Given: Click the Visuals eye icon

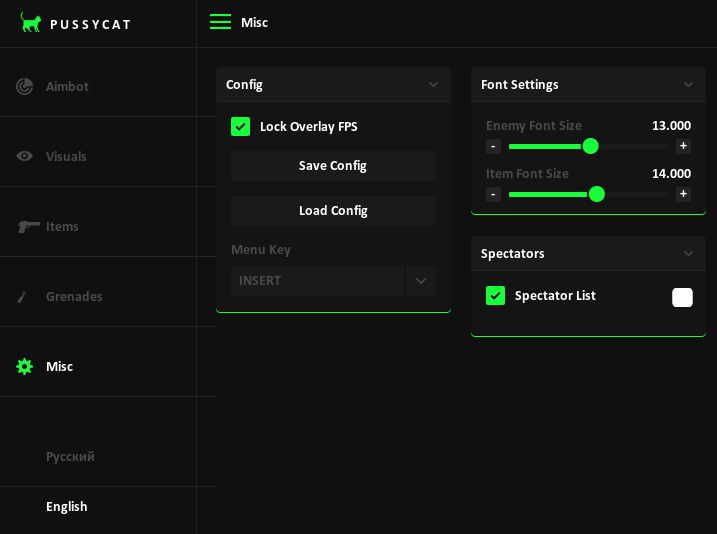Looking at the screenshot, I should click(x=24, y=156).
